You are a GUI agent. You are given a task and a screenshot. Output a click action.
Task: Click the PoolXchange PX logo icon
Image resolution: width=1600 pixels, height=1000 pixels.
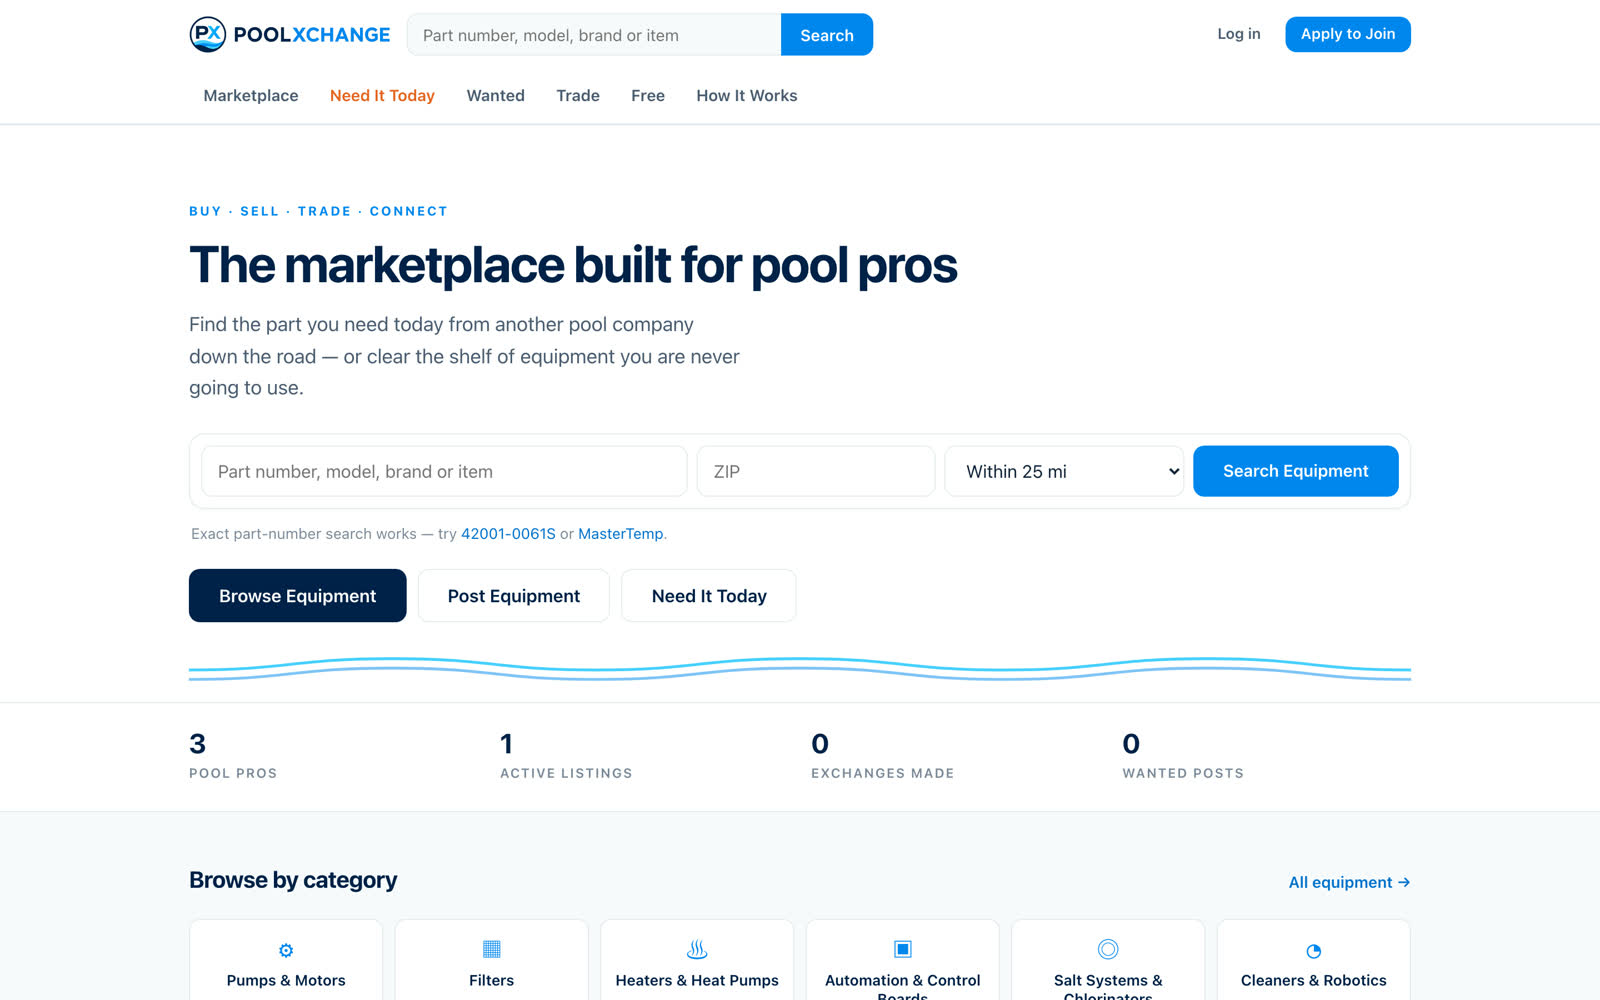pyautogui.click(x=208, y=35)
